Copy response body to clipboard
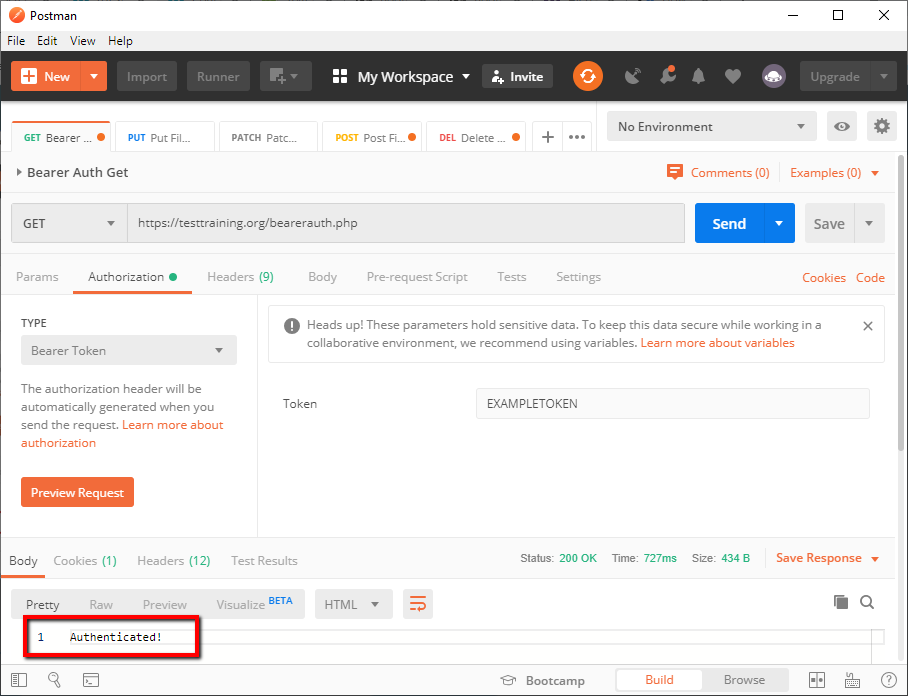Screen dimensions: 908x696 tap(841, 602)
